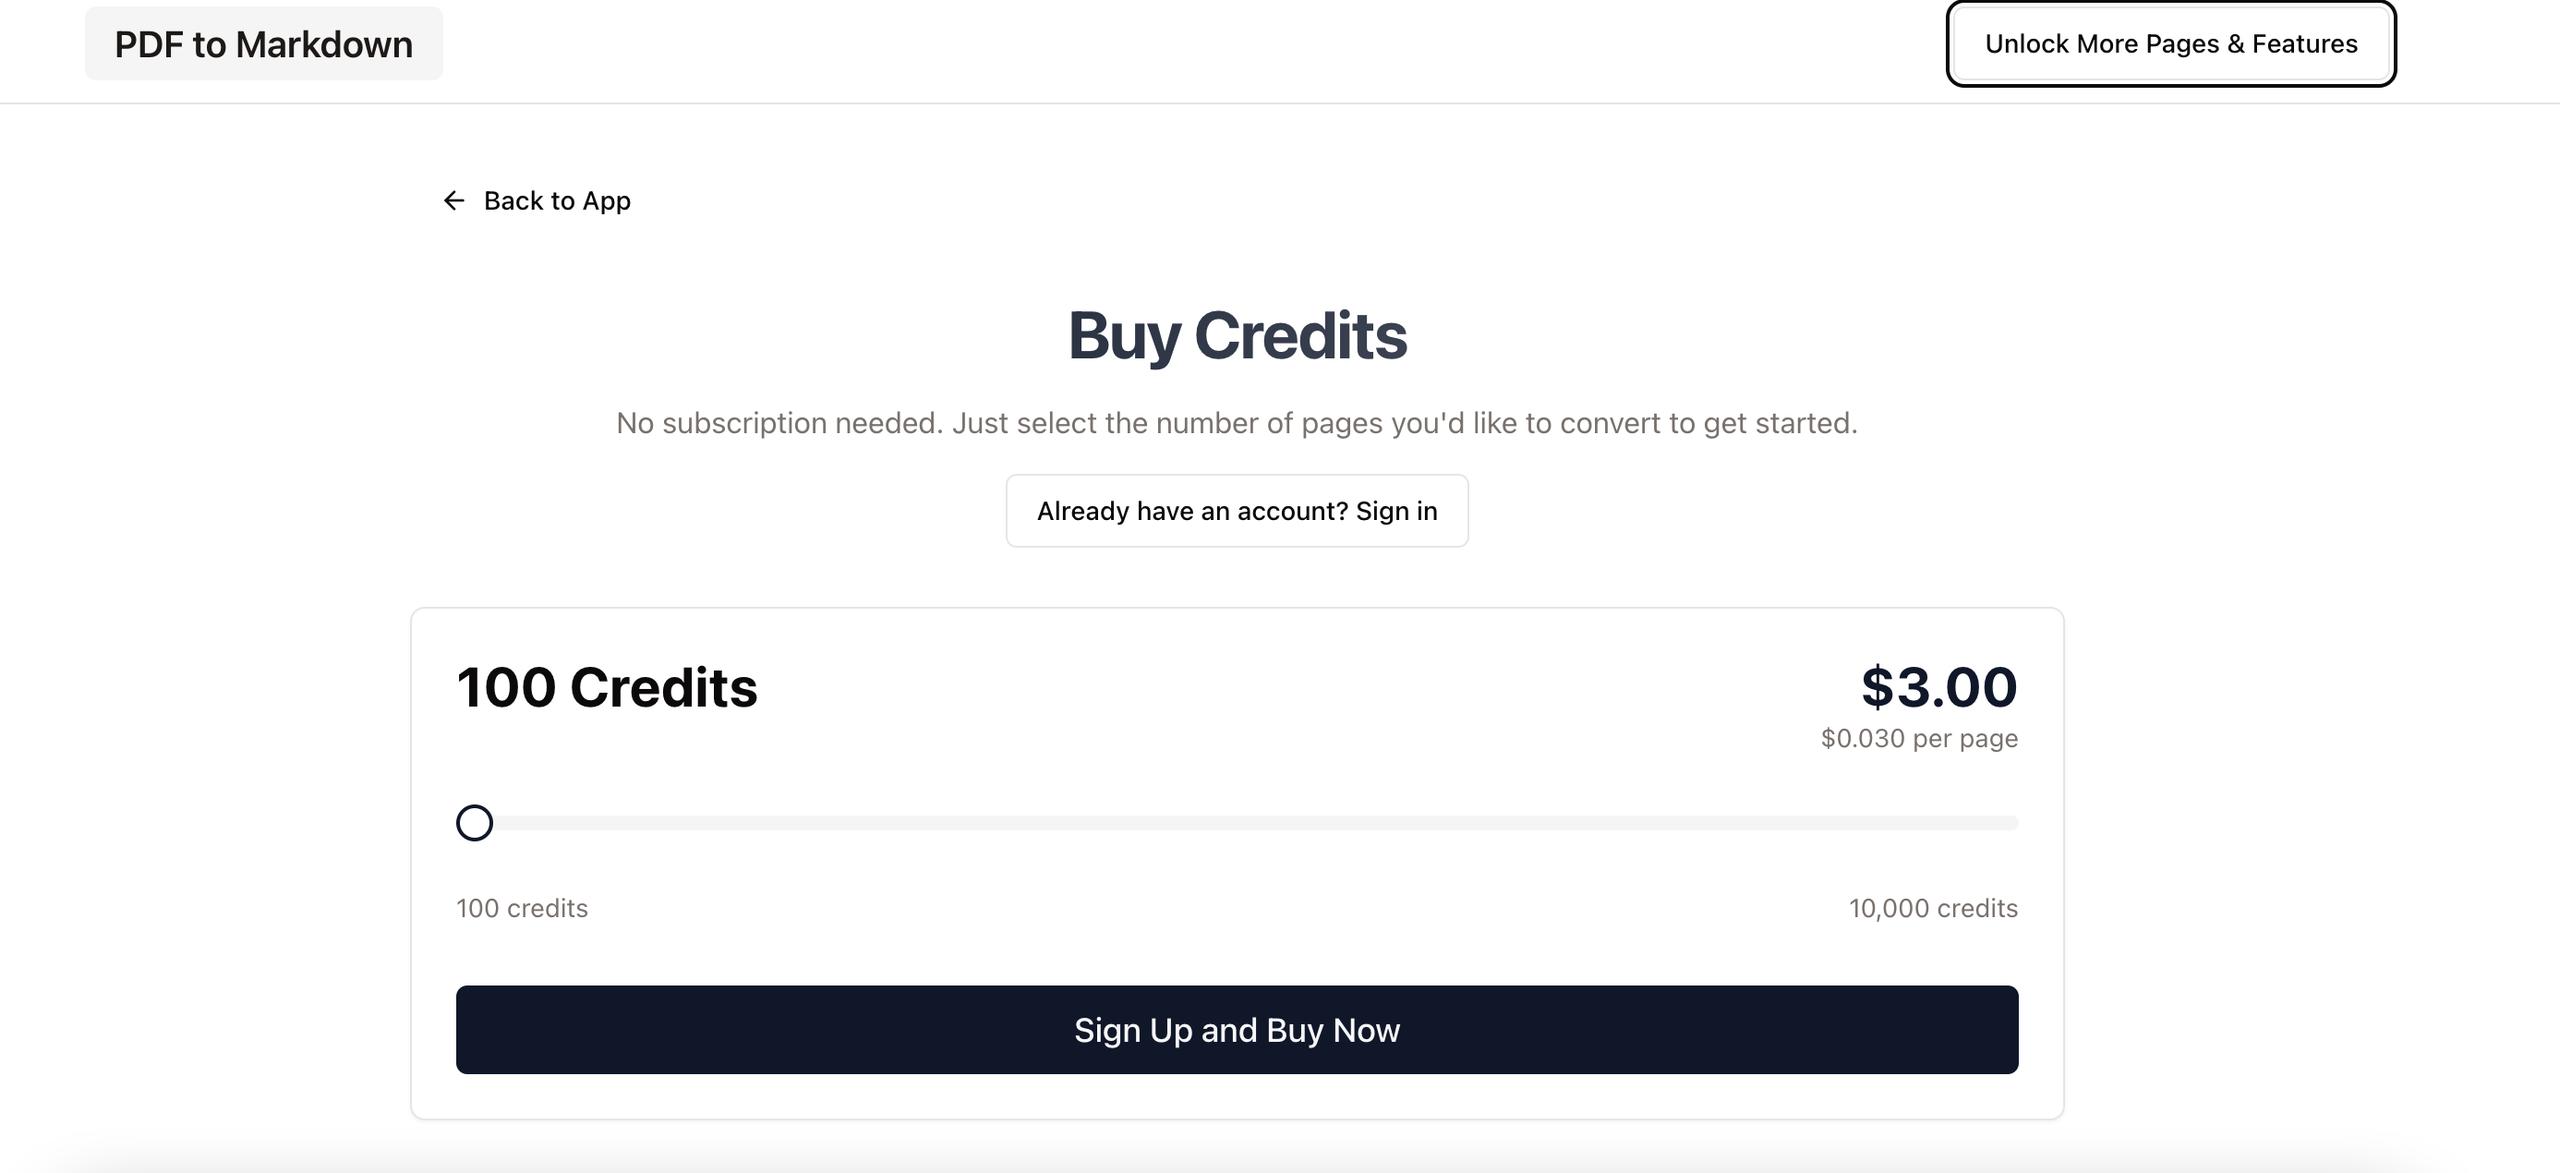Click the "10,000 credits" maximum label

pos(1932,908)
